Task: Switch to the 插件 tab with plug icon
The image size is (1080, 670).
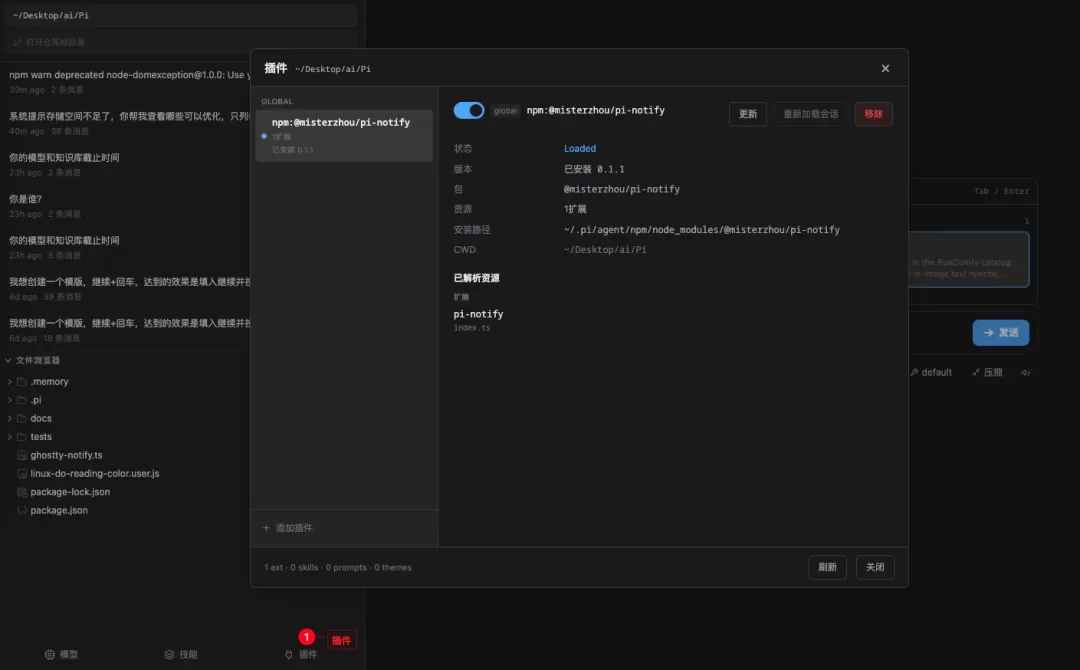Action: [x=300, y=654]
